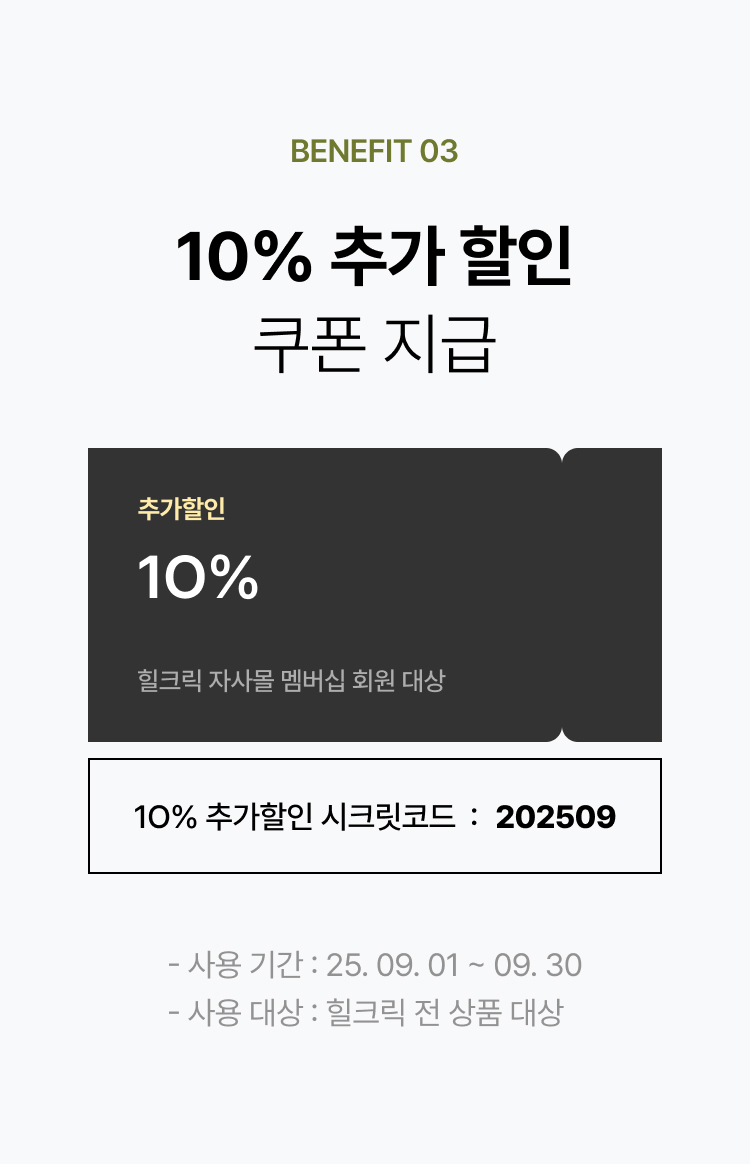The width and height of the screenshot is (750, 1164).
Task: Click the '시크릿코드' word in code box
Action: click(388, 817)
